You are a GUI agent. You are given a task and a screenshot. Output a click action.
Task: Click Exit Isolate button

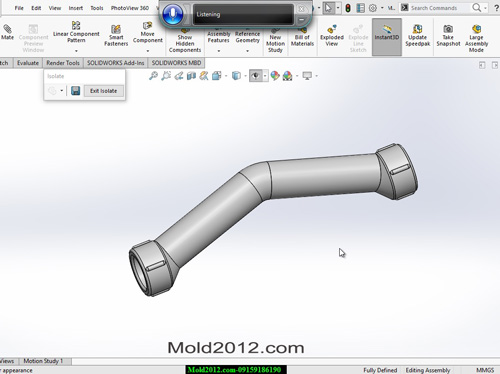pos(103,91)
